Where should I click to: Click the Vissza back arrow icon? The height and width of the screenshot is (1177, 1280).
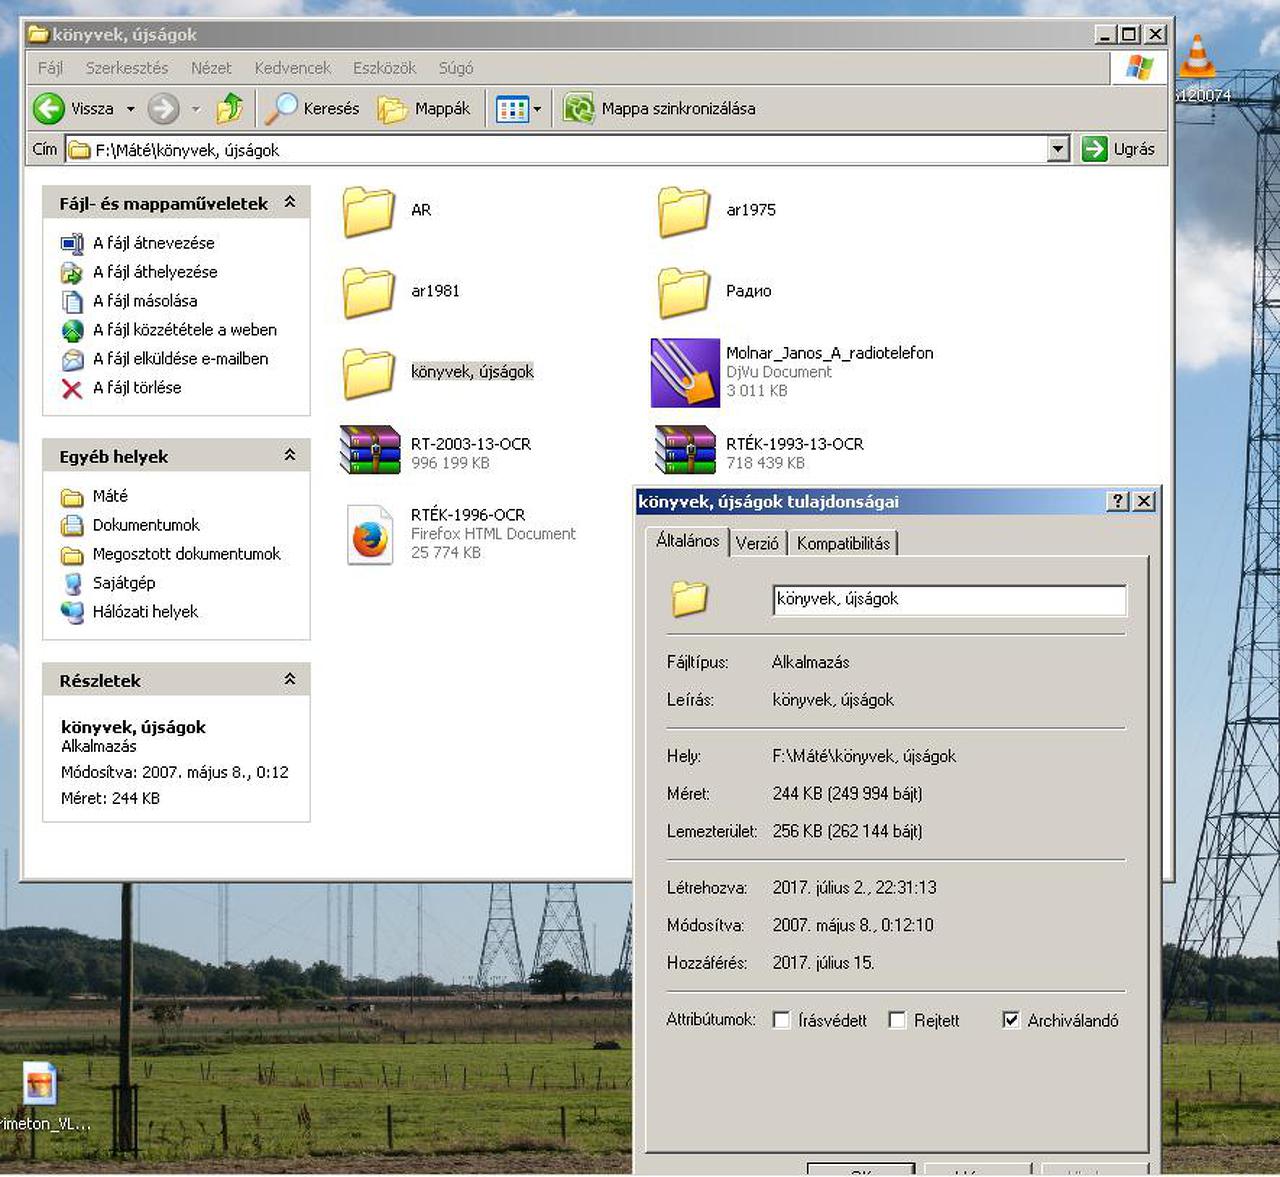tap(49, 108)
